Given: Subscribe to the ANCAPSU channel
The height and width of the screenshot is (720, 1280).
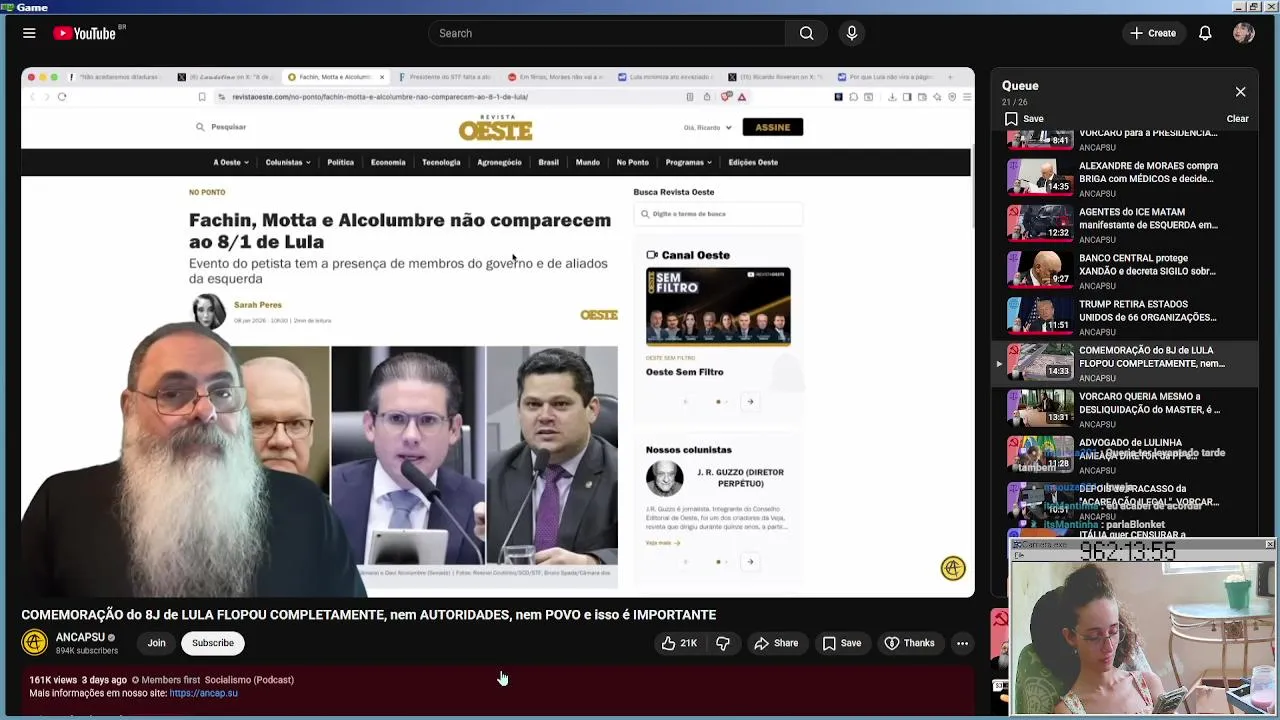Looking at the screenshot, I should click(x=213, y=643).
